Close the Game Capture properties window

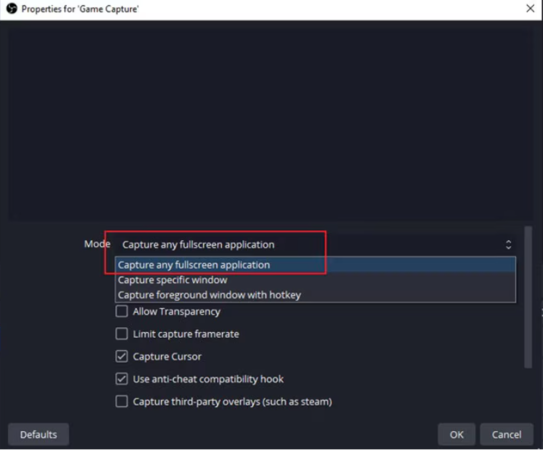[x=530, y=8]
